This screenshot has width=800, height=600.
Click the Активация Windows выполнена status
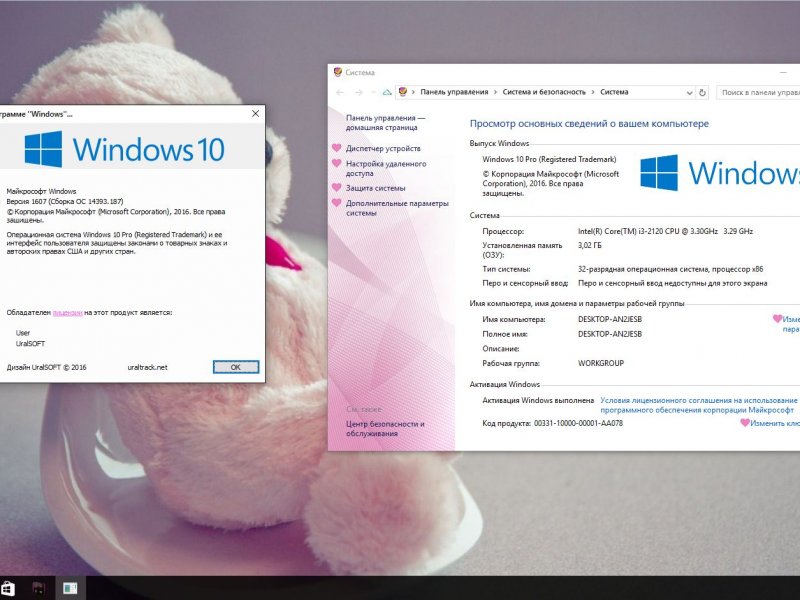pos(538,401)
